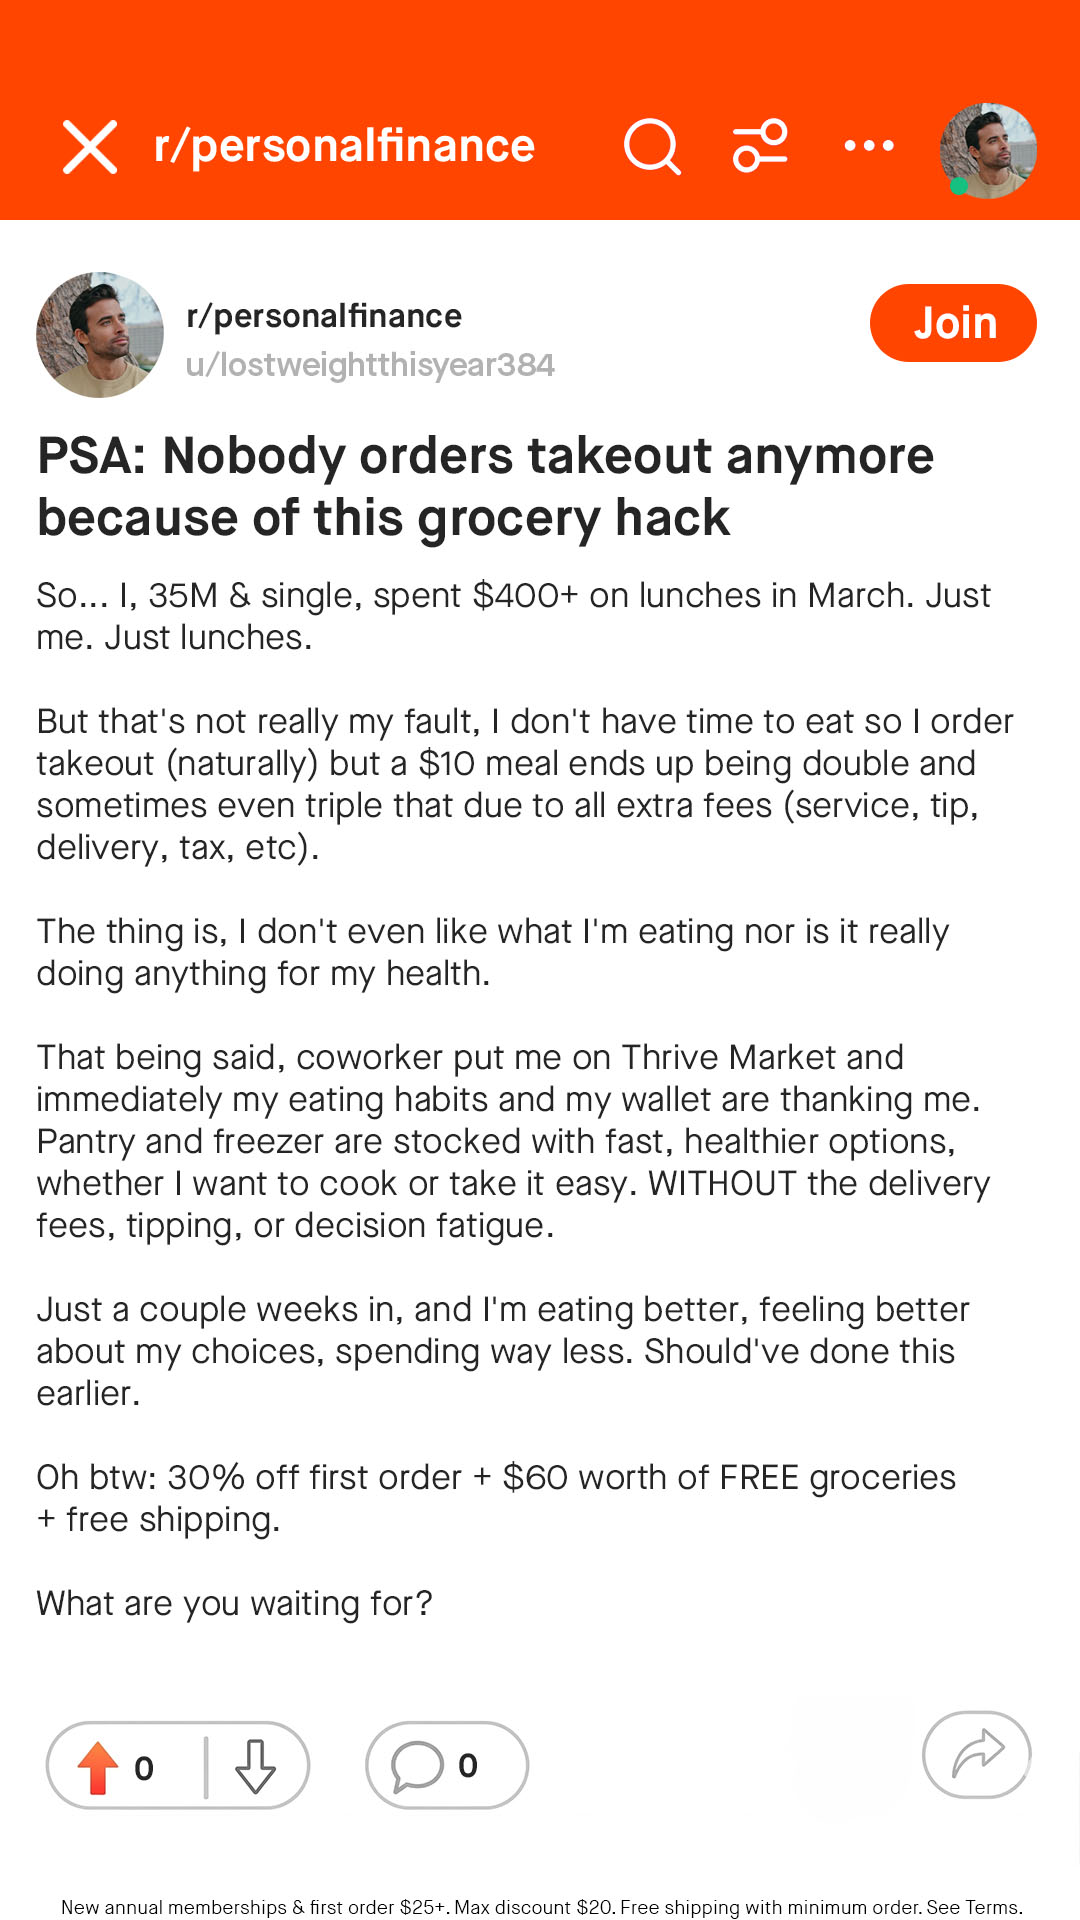Tap the profile avatar in the header
The image size is (1080, 1920).
coord(988,150)
